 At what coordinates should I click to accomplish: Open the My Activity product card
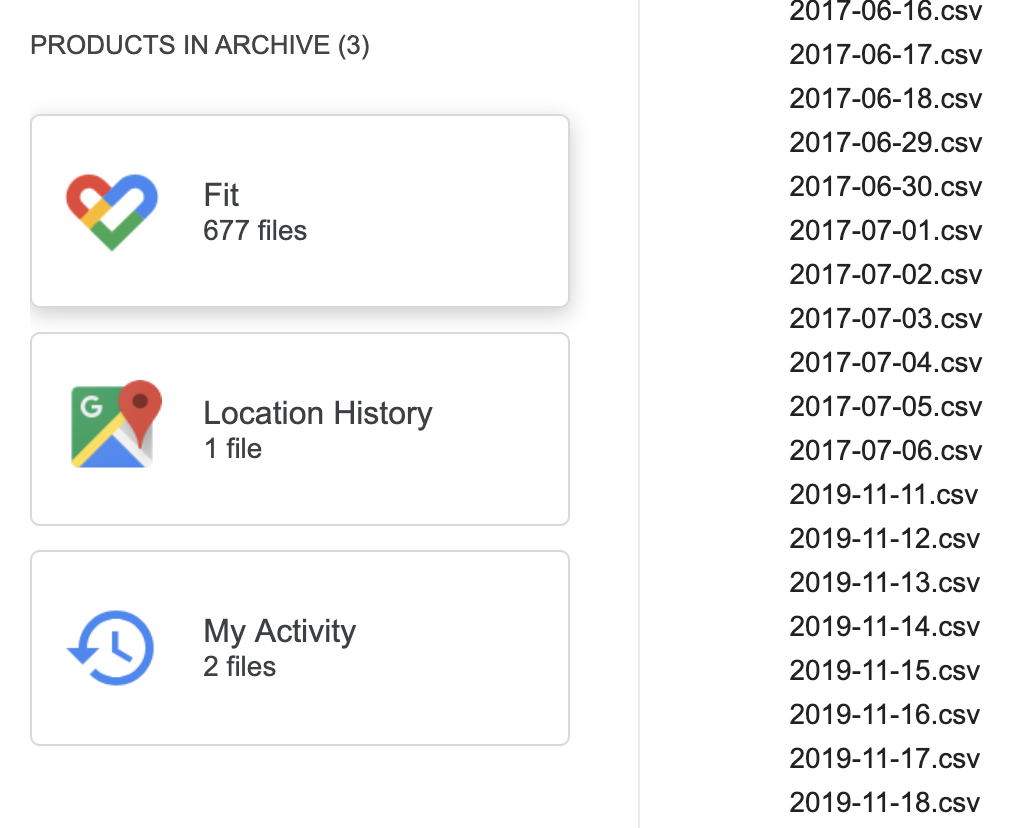pyautogui.click(x=300, y=647)
